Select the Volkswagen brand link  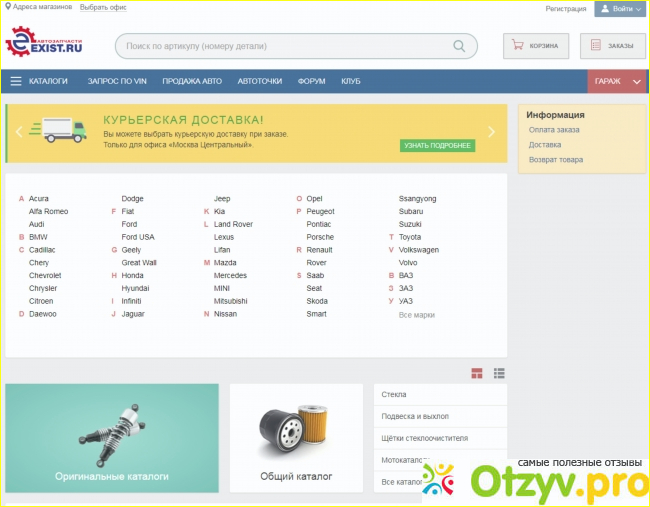418,250
